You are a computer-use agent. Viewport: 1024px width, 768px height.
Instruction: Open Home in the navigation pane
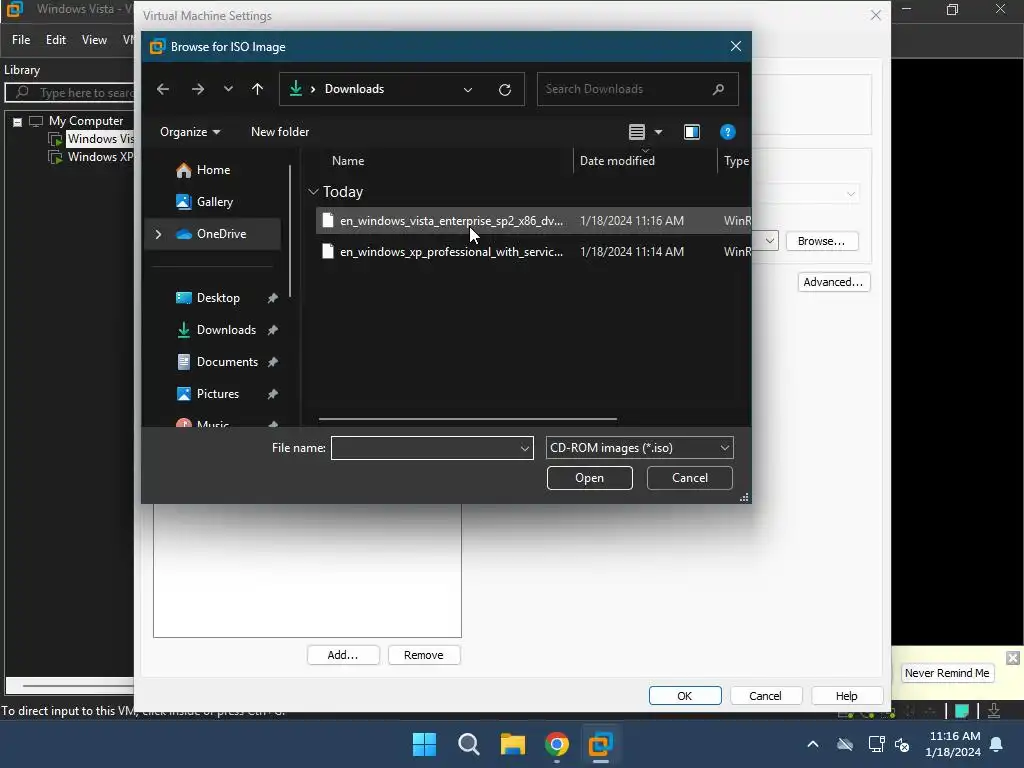[x=213, y=170]
